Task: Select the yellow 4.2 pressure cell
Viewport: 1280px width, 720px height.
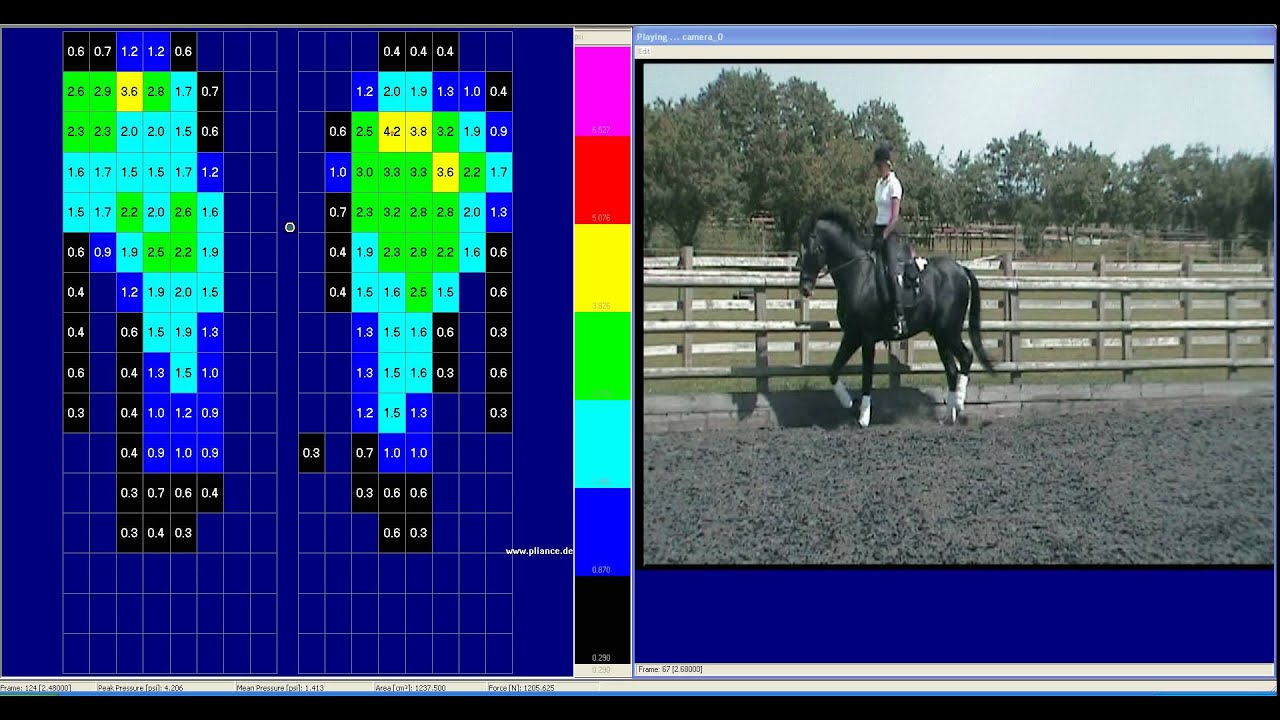Action: (x=392, y=131)
